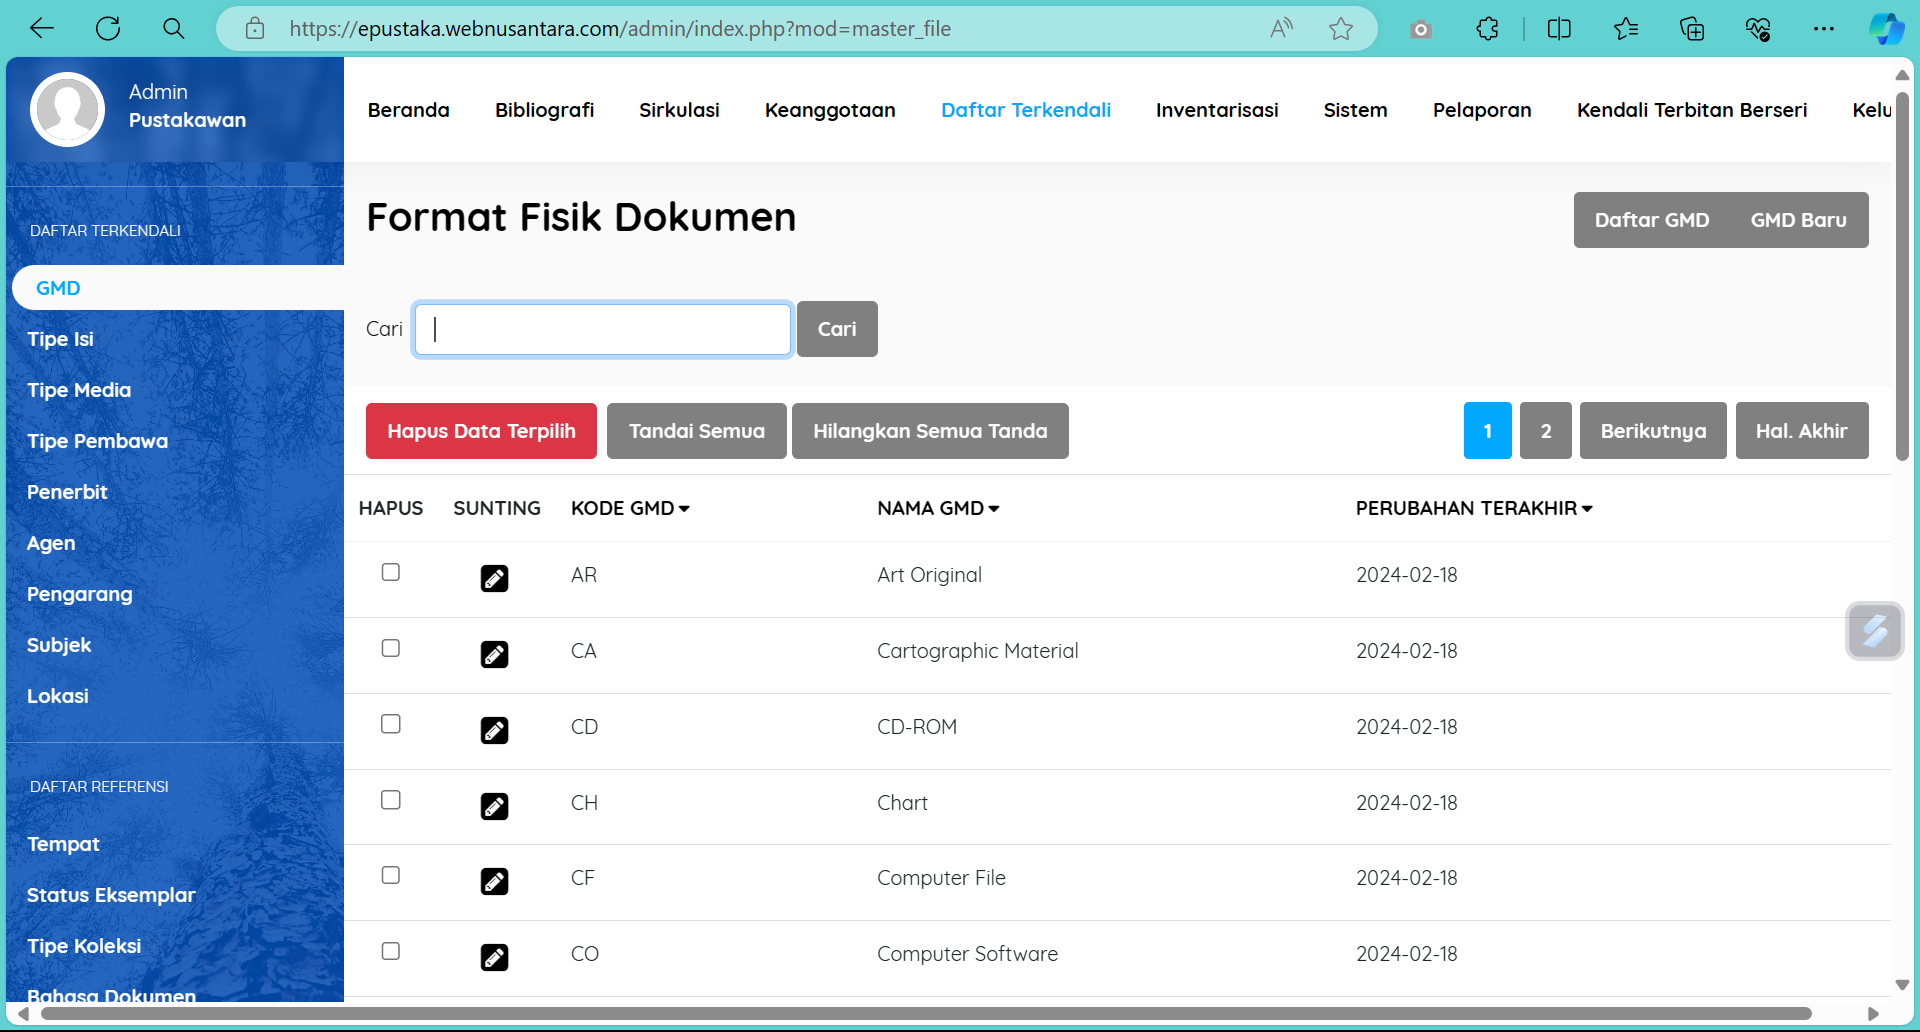The width and height of the screenshot is (1920, 1032).
Task: Open browser Extensions puzzle icon
Action: [x=1487, y=29]
